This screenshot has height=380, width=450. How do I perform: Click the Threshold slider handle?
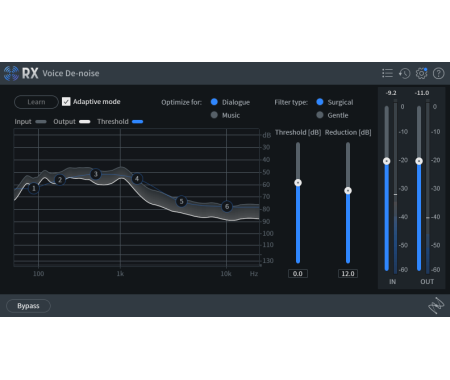click(x=298, y=183)
